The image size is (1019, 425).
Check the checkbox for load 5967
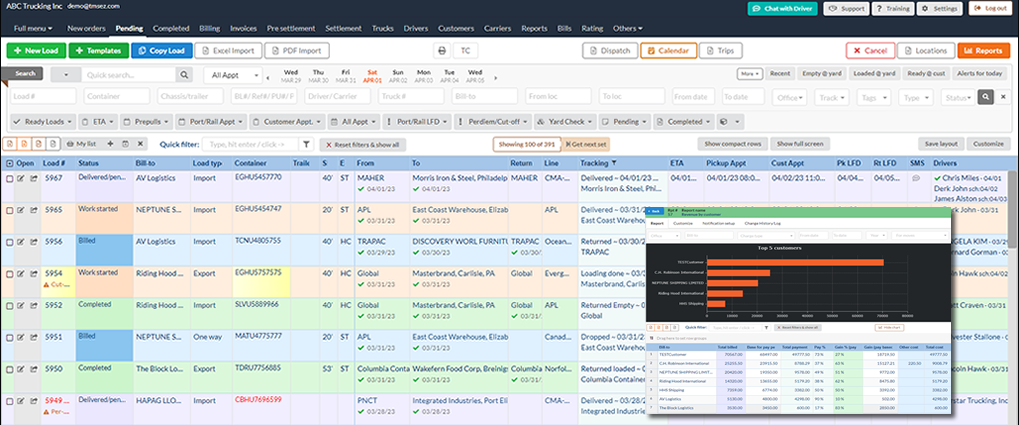click(9, 178)
